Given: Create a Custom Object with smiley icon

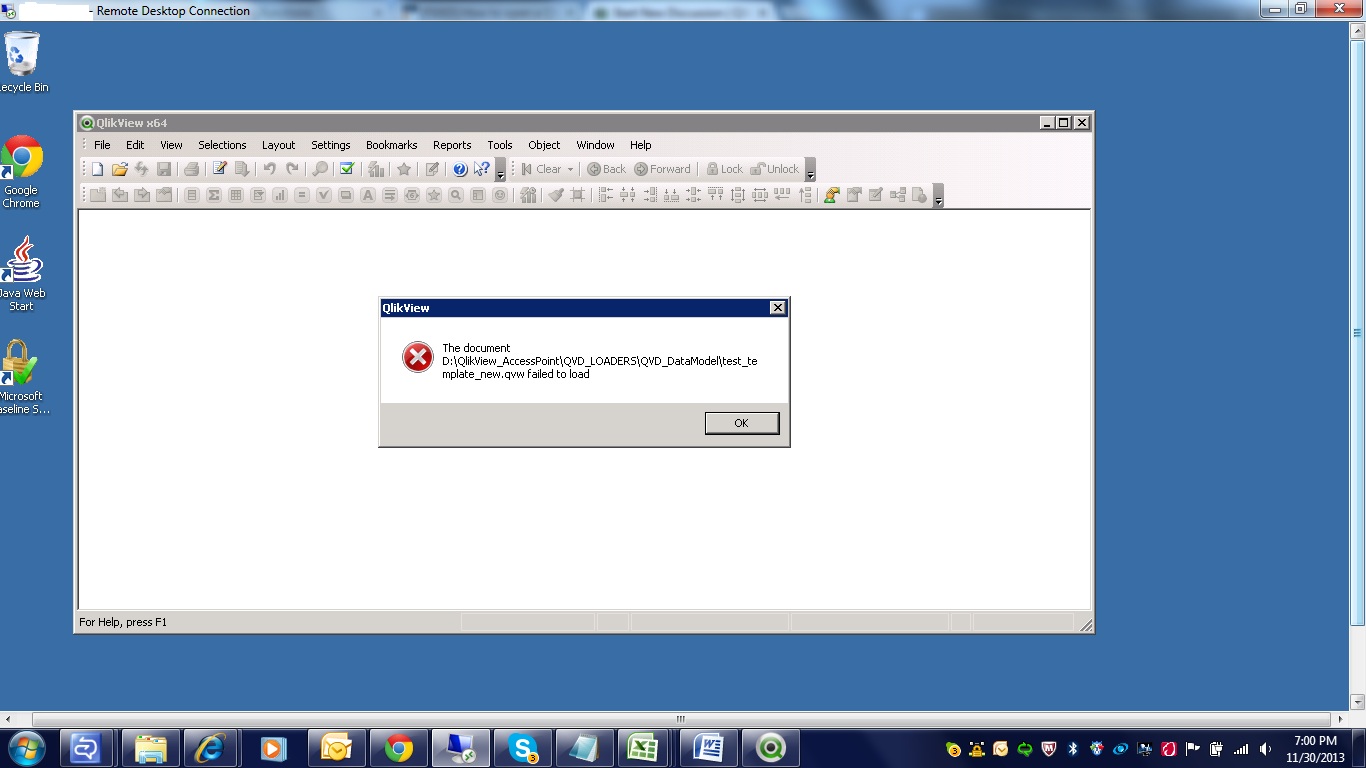Looking at the screenshot, I should click(x=500, y=195).
